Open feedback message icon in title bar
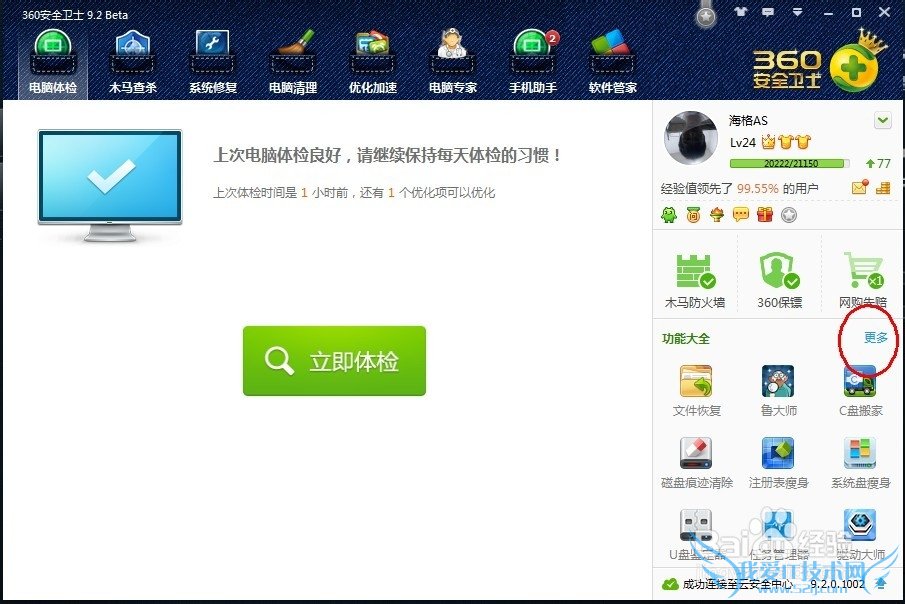Viewport: 905px width, 604px height. (x=768, y=12)
